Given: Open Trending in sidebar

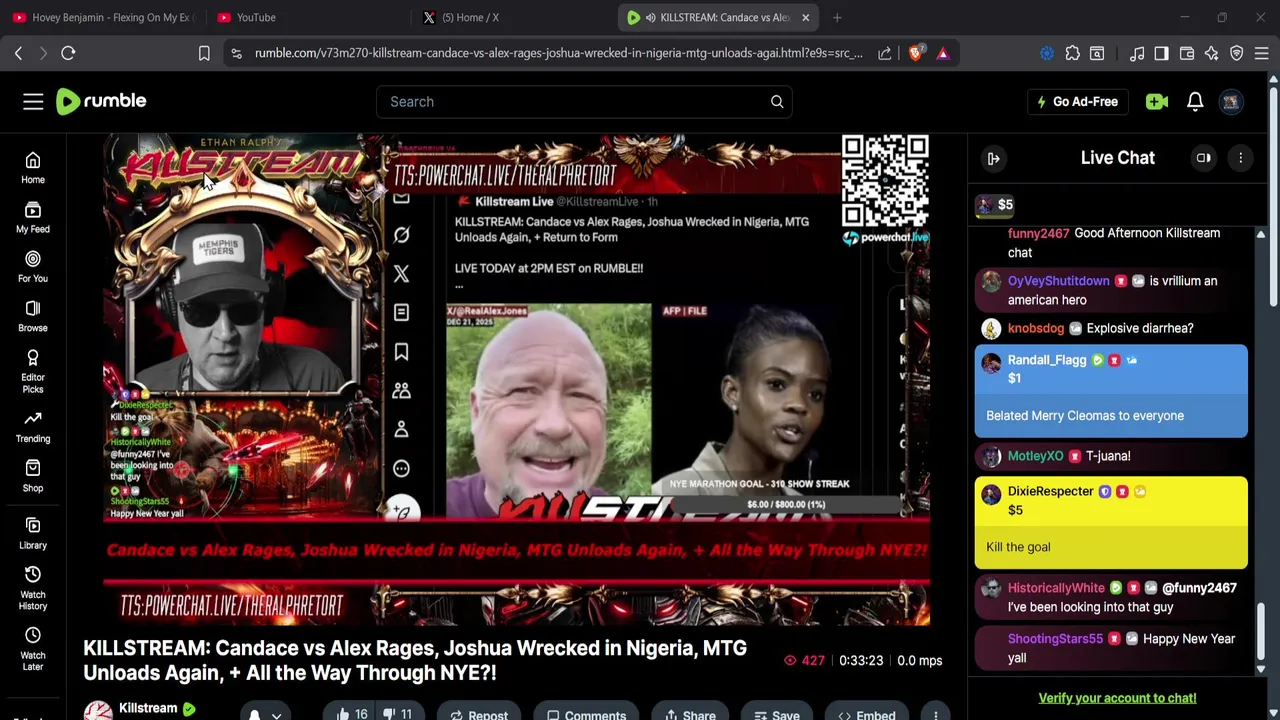Looking at the screenshot, I should point(33,427).
